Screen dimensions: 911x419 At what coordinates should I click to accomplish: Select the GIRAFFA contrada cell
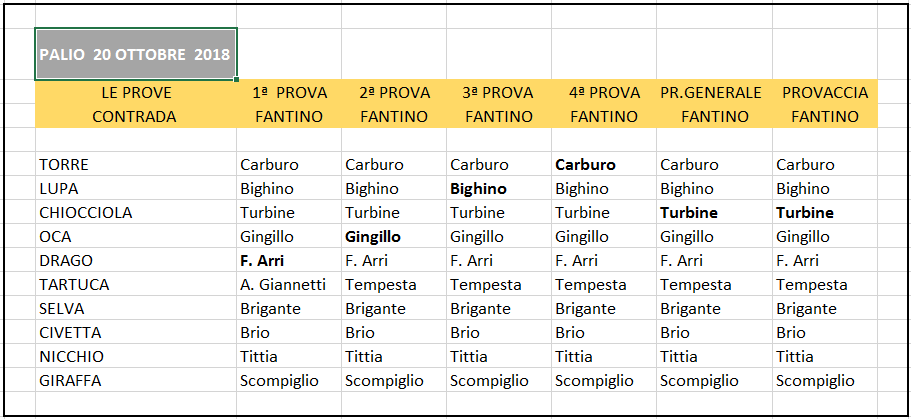tap(135, 381)
